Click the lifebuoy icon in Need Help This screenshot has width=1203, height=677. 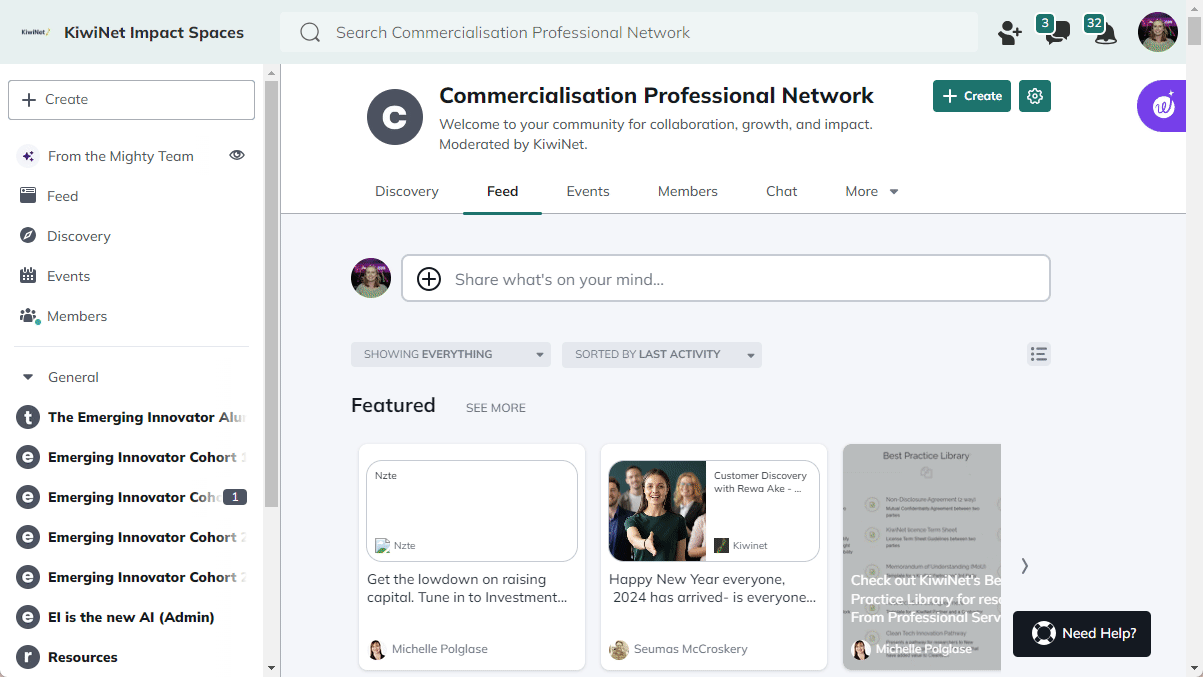click(x=1044, y=634)
